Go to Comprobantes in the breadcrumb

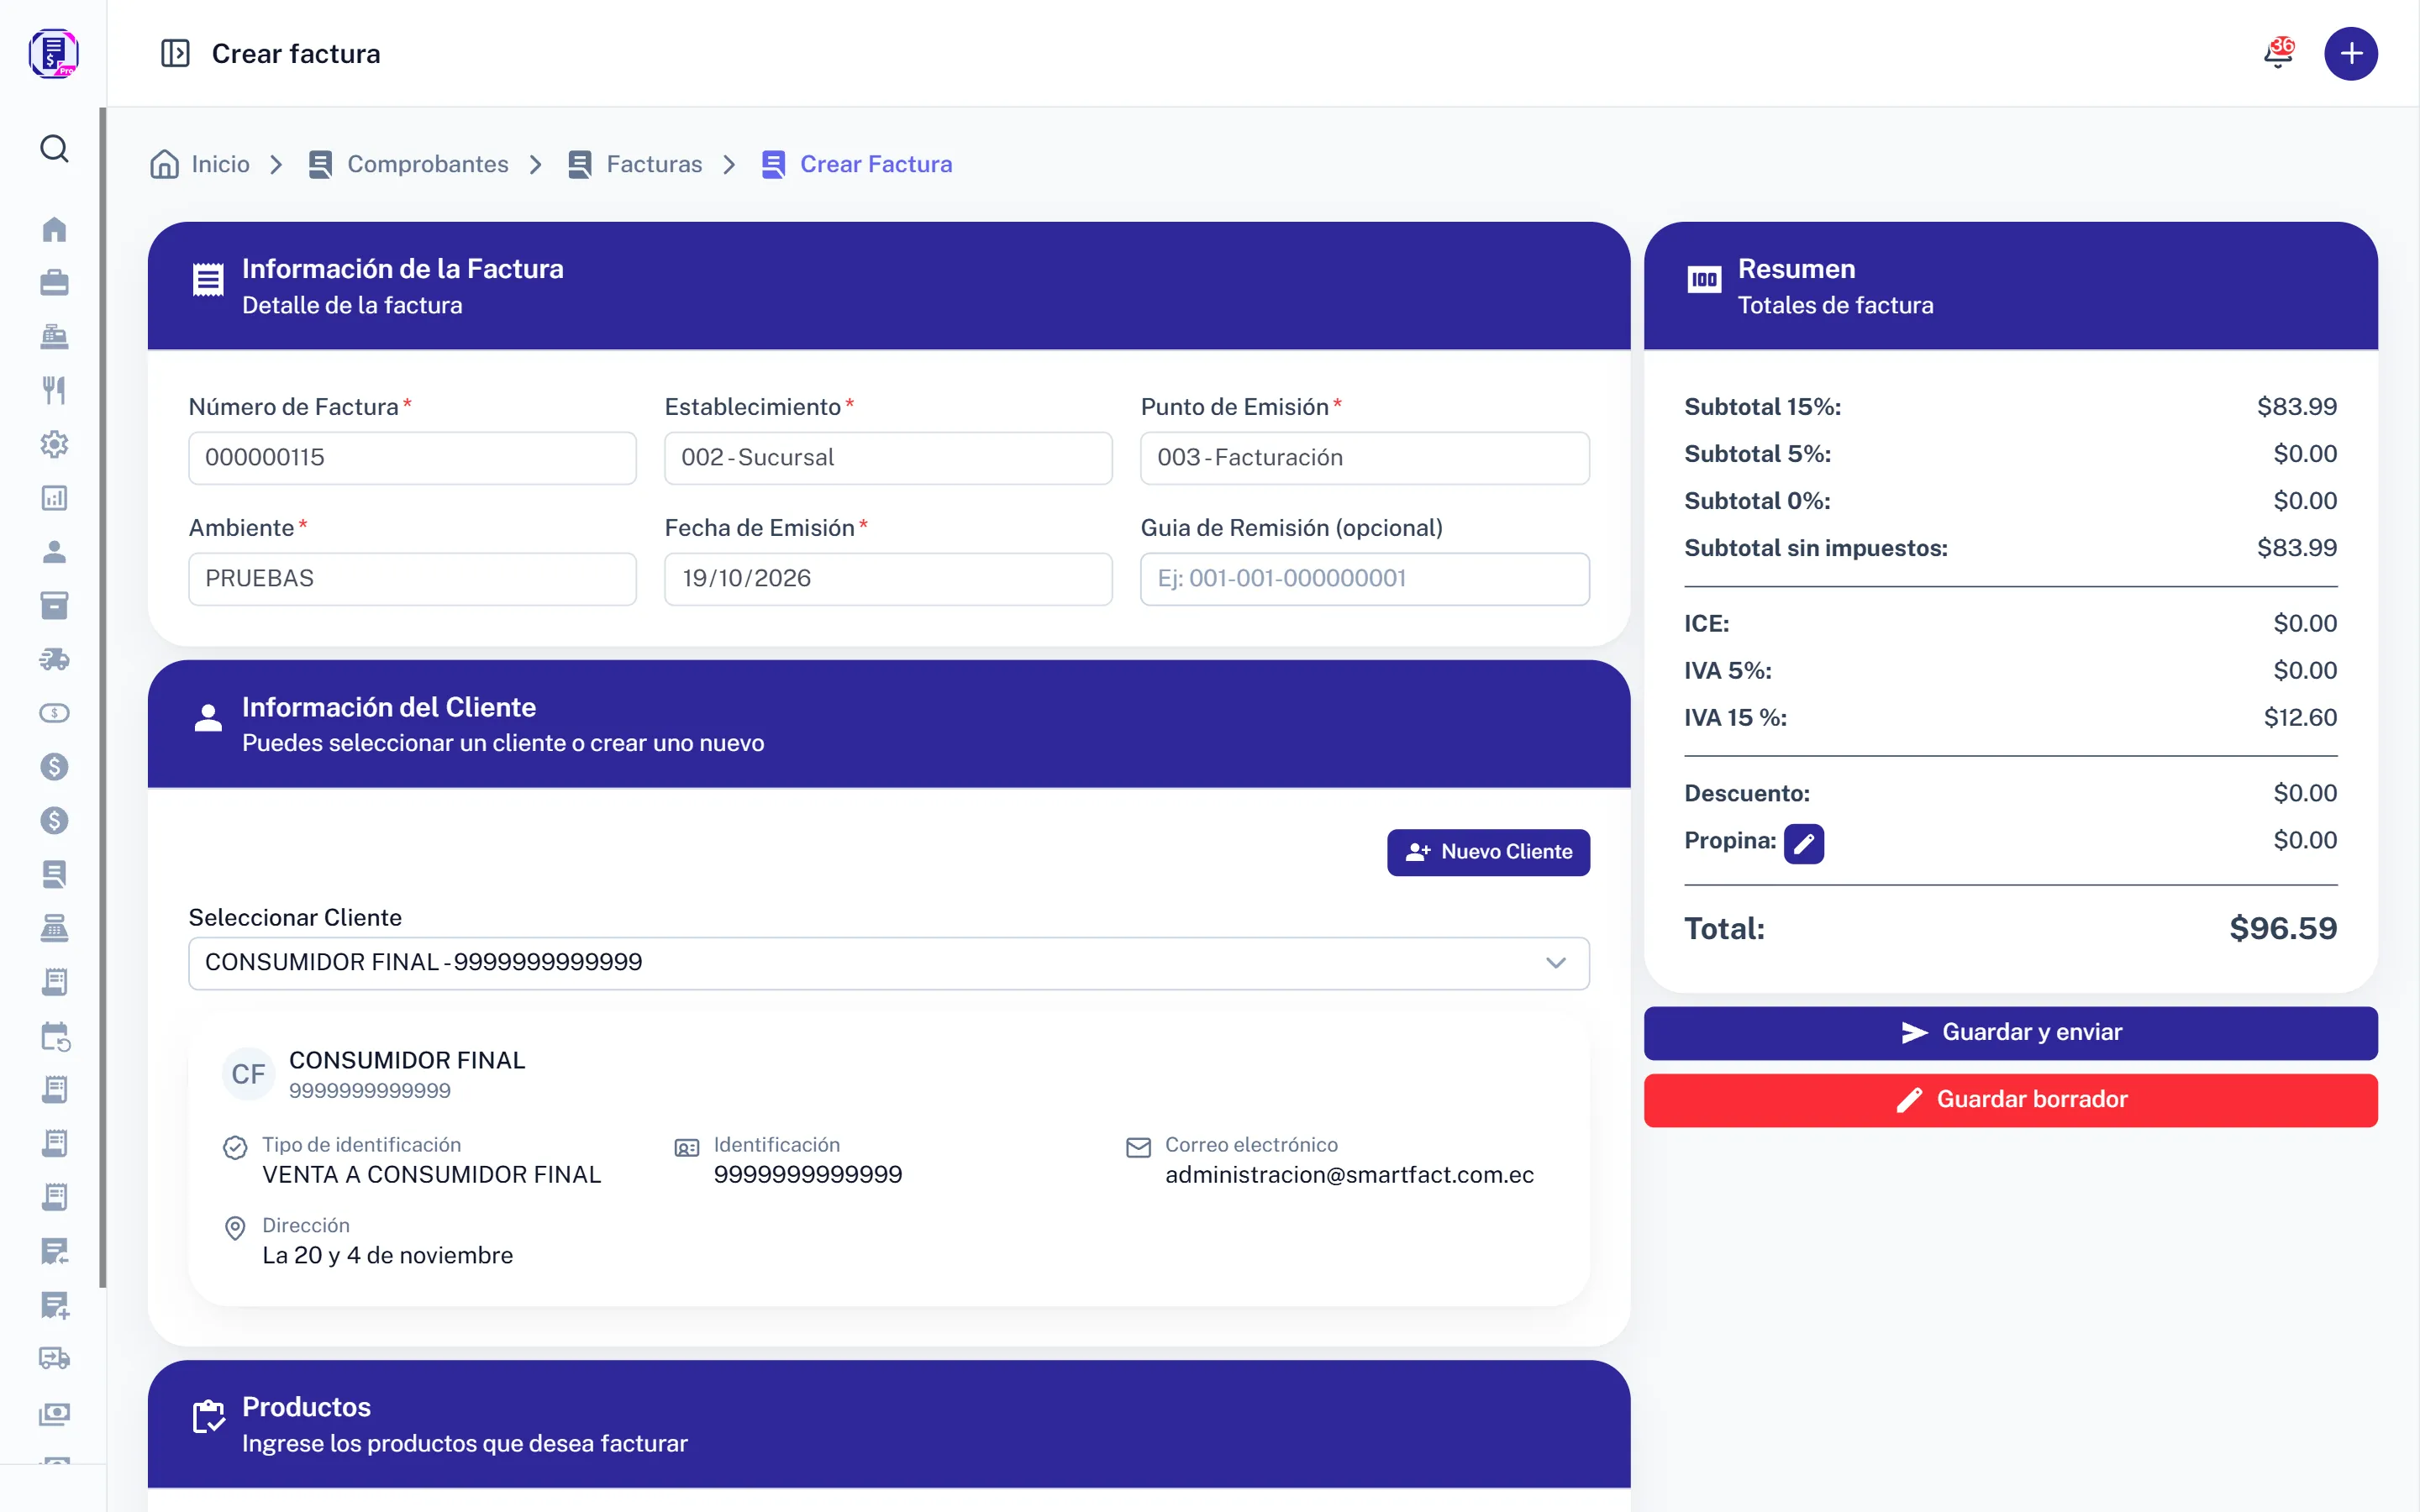[x=409, y=164]
